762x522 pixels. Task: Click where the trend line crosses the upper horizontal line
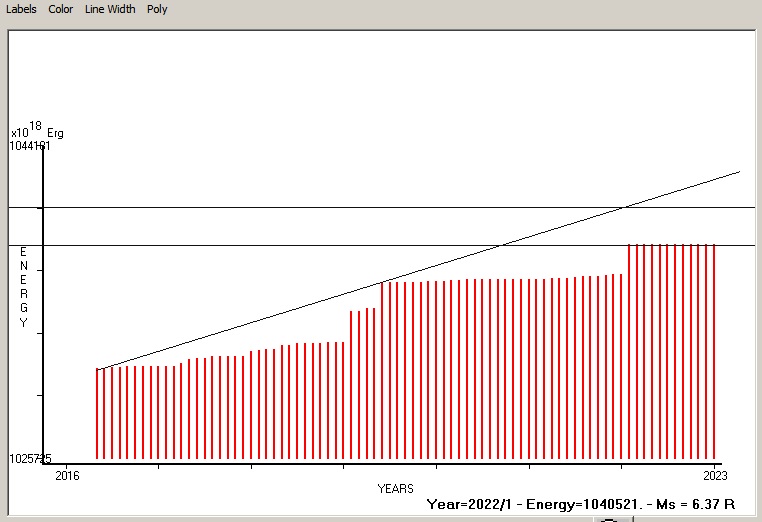coord(624,208)
